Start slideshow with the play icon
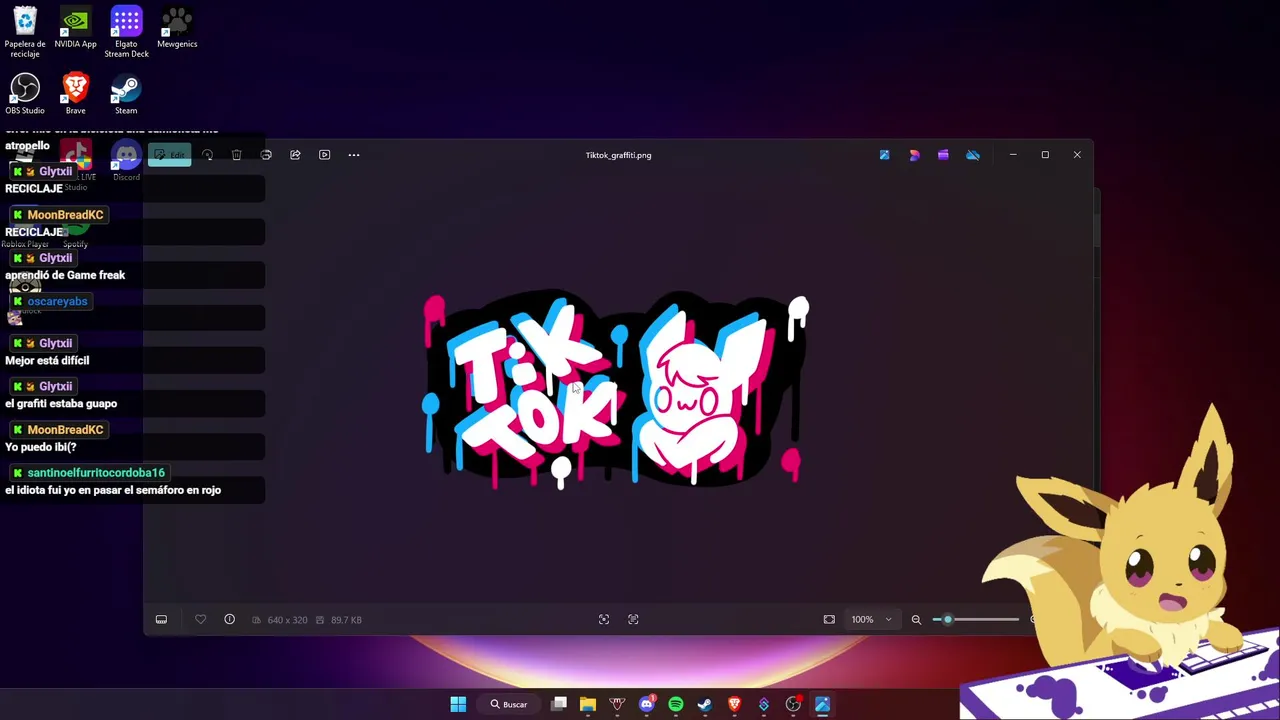1280x720 pixels. 324,155
